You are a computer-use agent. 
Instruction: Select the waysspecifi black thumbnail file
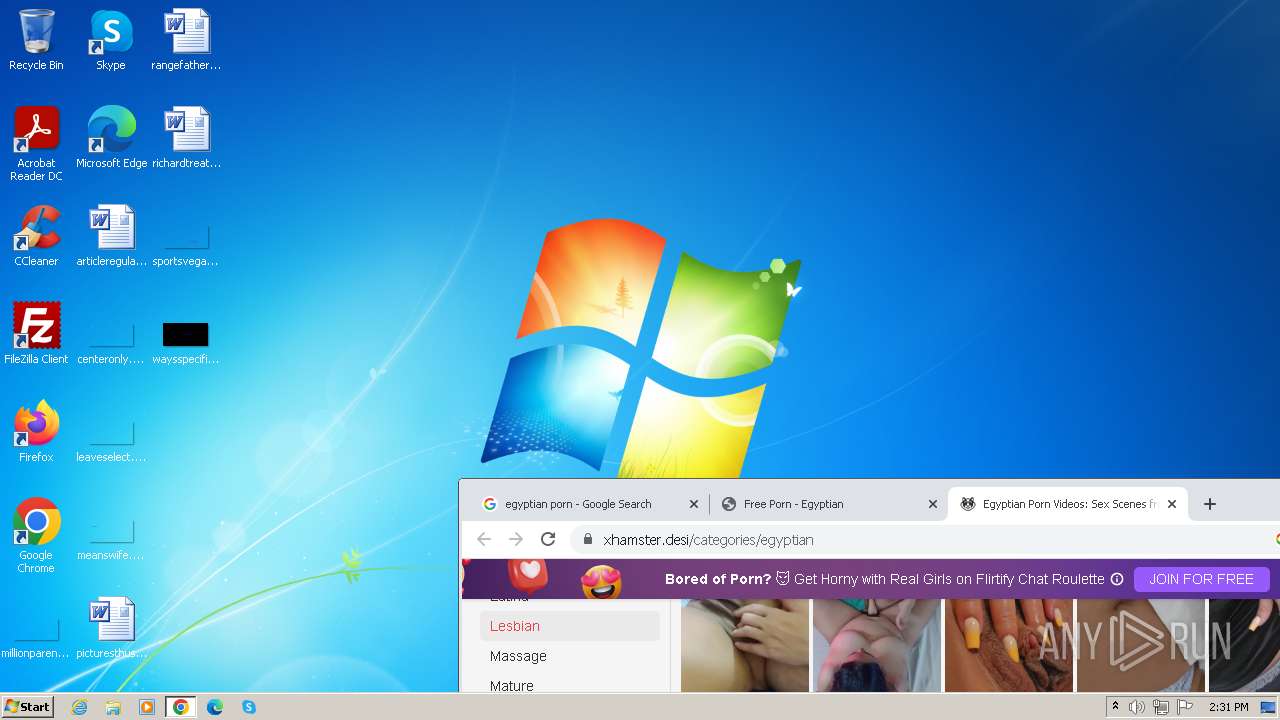pos(186,342)
